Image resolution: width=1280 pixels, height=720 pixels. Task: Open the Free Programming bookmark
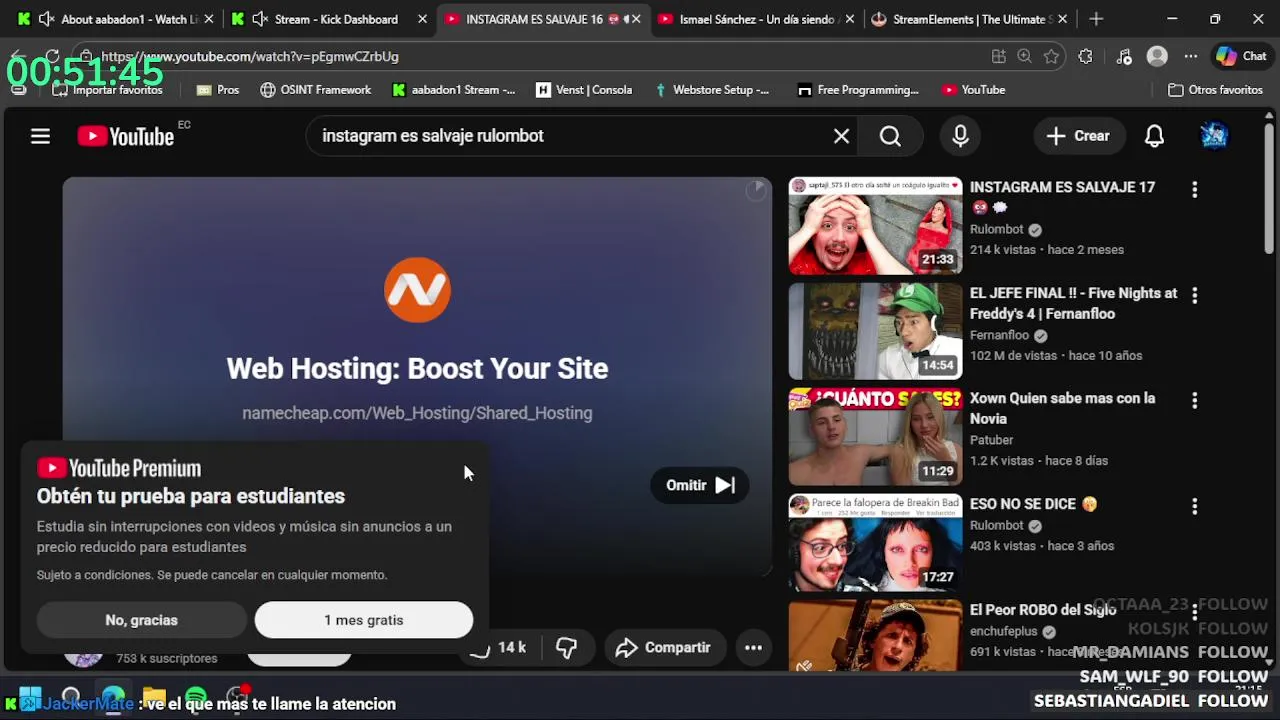point(858,90)
